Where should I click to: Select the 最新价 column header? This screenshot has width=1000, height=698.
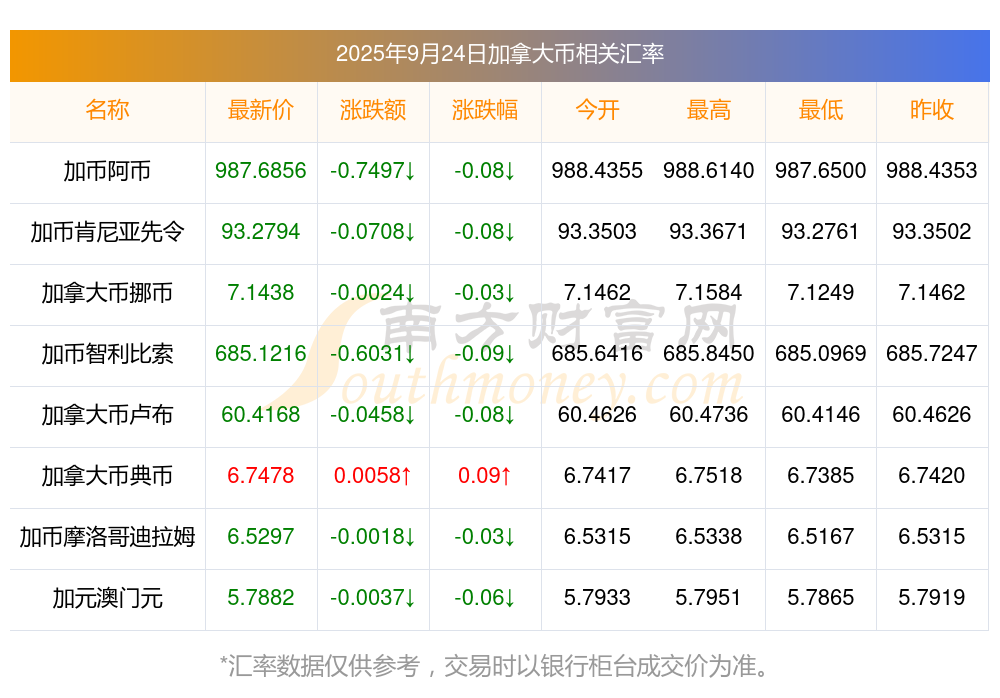pos(261,110)
